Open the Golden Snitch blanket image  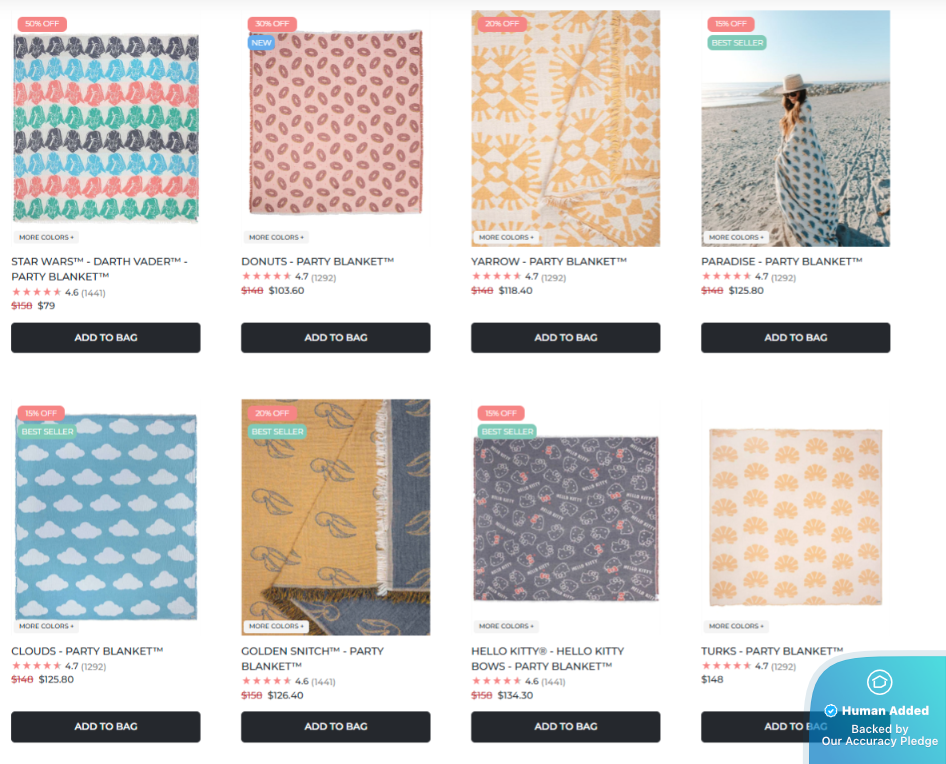(336, 515)
